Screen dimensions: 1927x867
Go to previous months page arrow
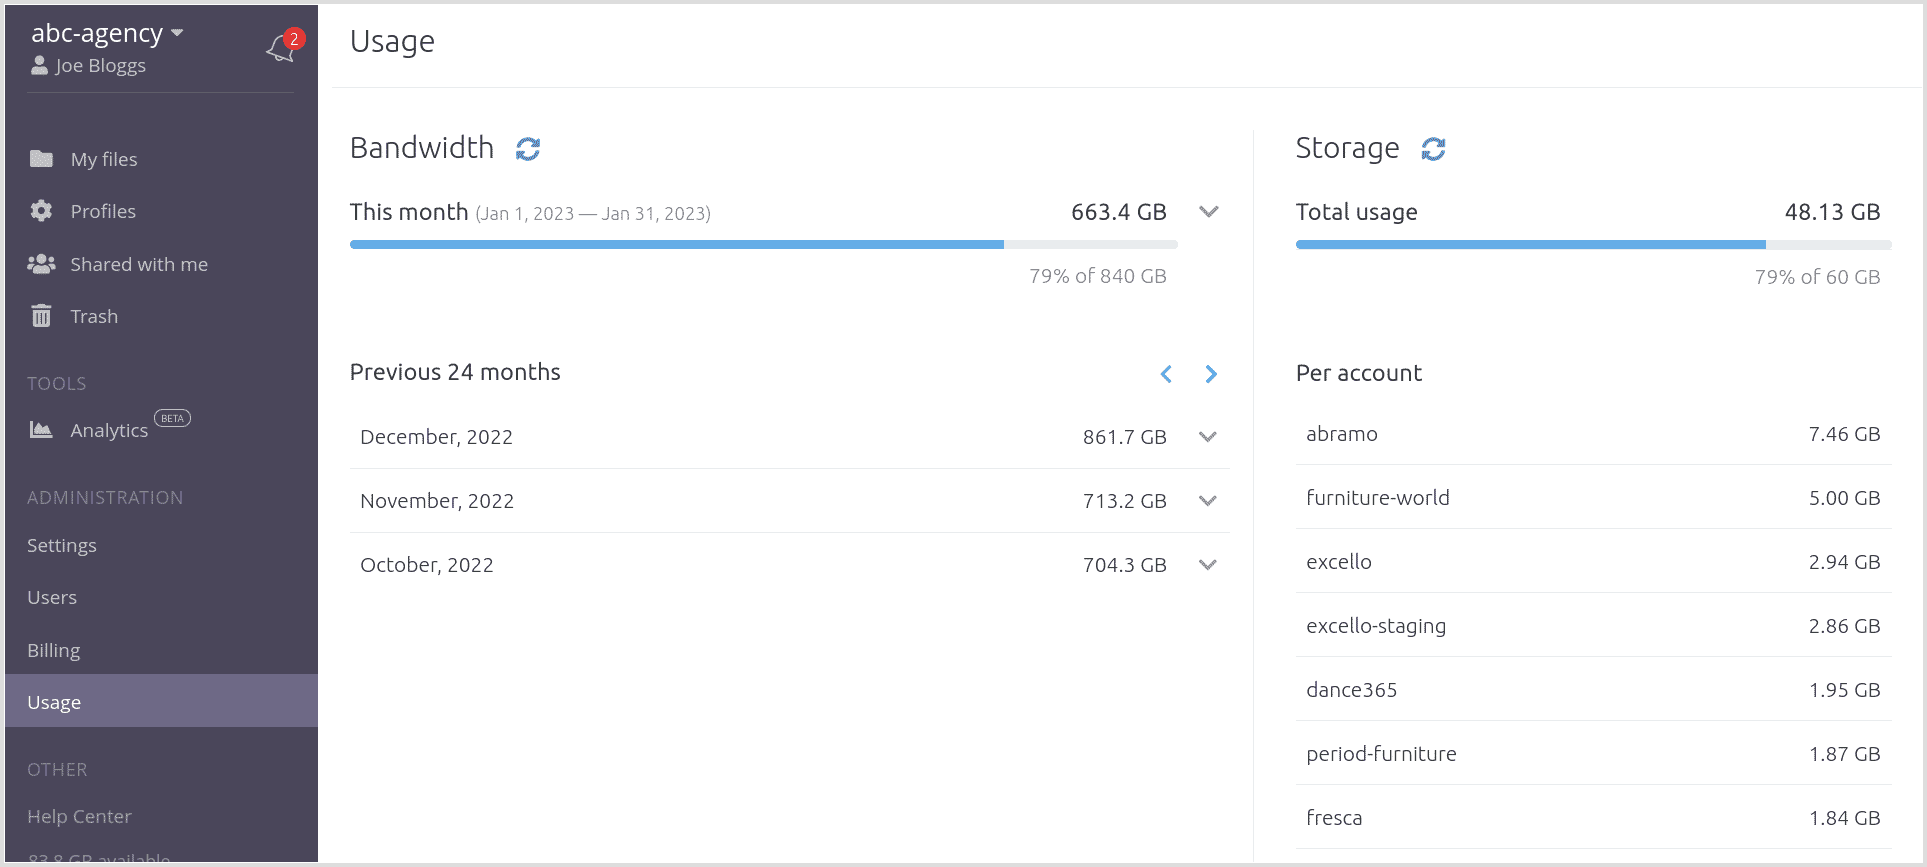[x=1166, y=374]
